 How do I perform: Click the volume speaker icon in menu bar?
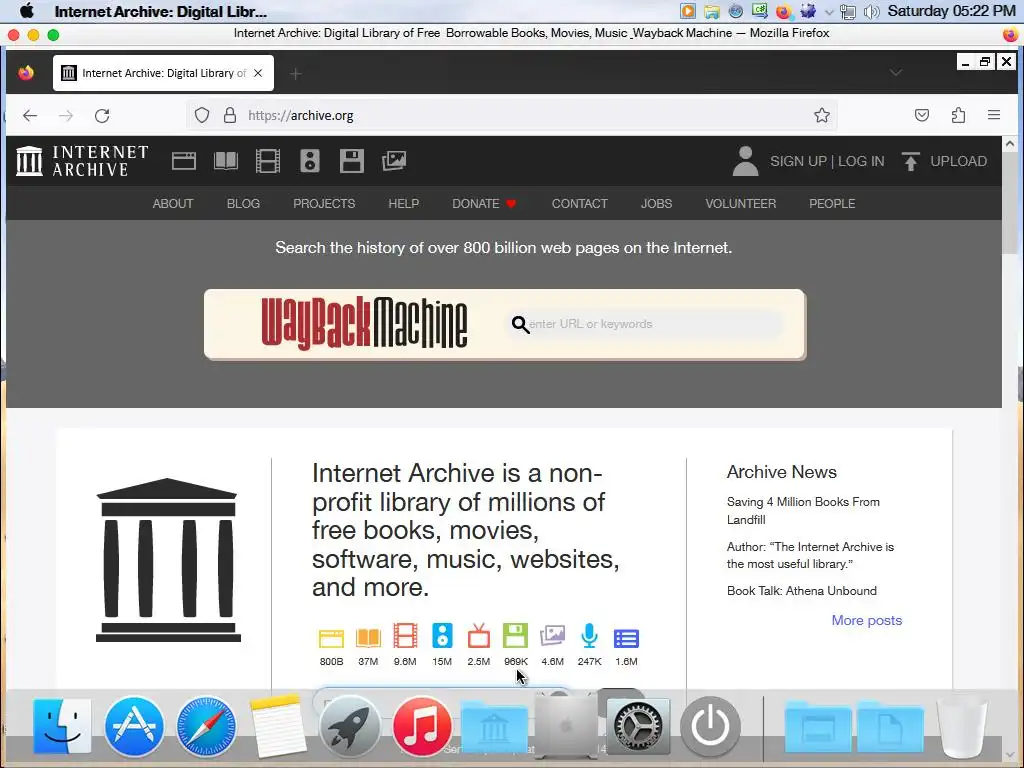point(871,12)
